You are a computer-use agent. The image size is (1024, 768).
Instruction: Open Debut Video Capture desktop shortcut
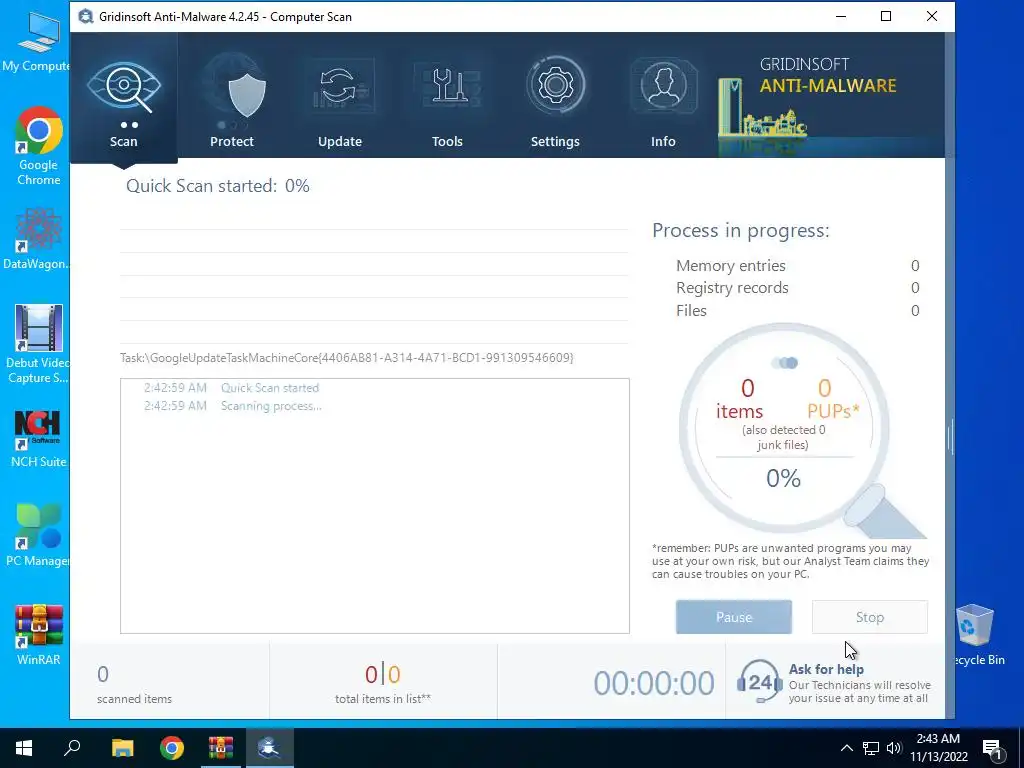[37, 344]
